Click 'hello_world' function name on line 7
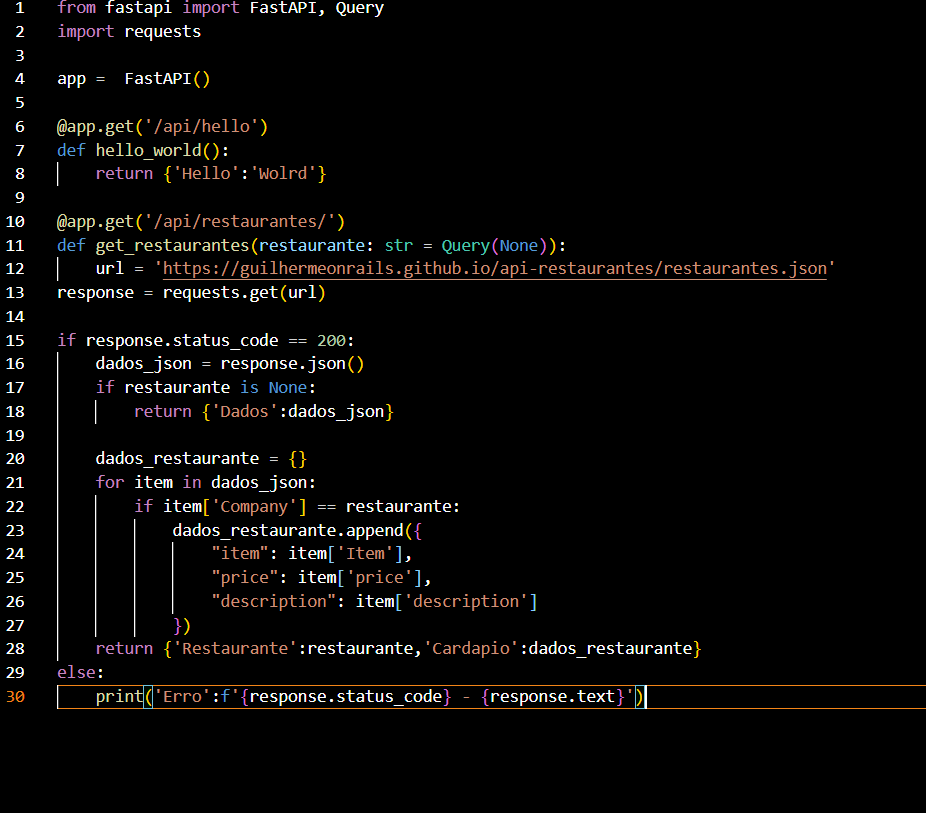Viewport: 926px width, 813px height. coord(148,151)
